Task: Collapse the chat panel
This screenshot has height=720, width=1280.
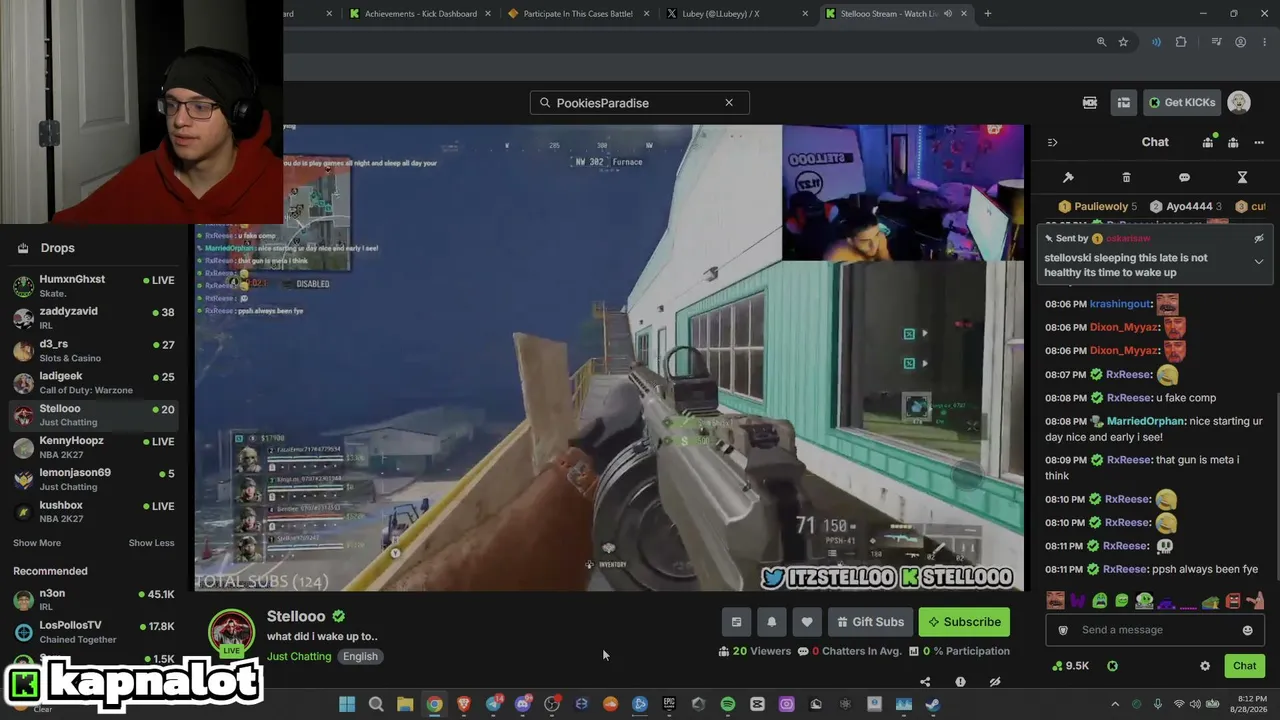Action: point(1052,142)
